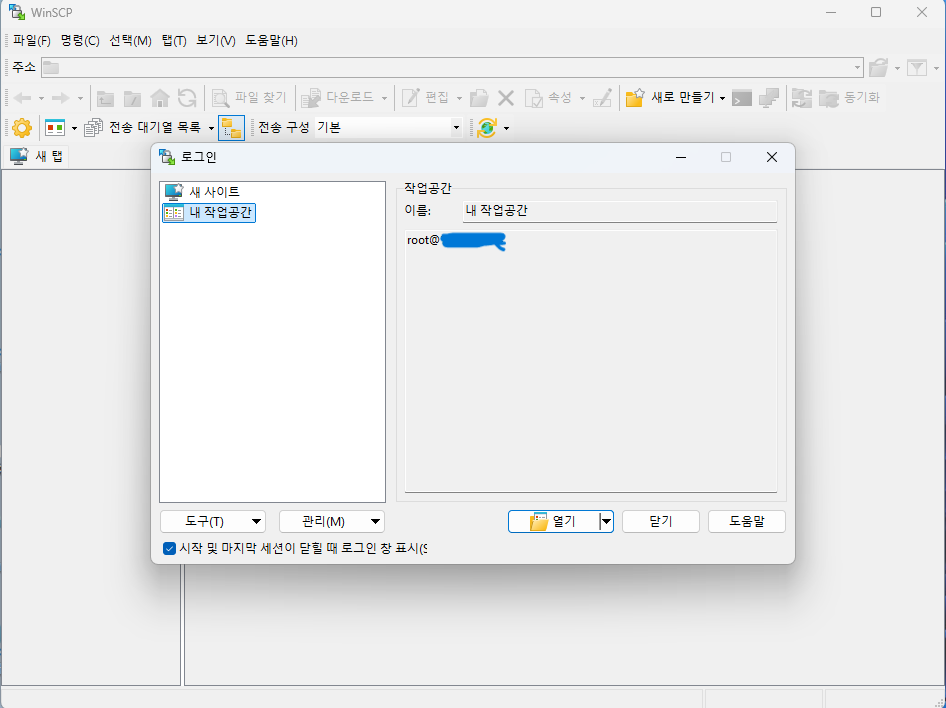Expand the 전송 대기열 목록 dropdown arrow
Viewport: 946px width, 708px height.
(x=211, y=128)
